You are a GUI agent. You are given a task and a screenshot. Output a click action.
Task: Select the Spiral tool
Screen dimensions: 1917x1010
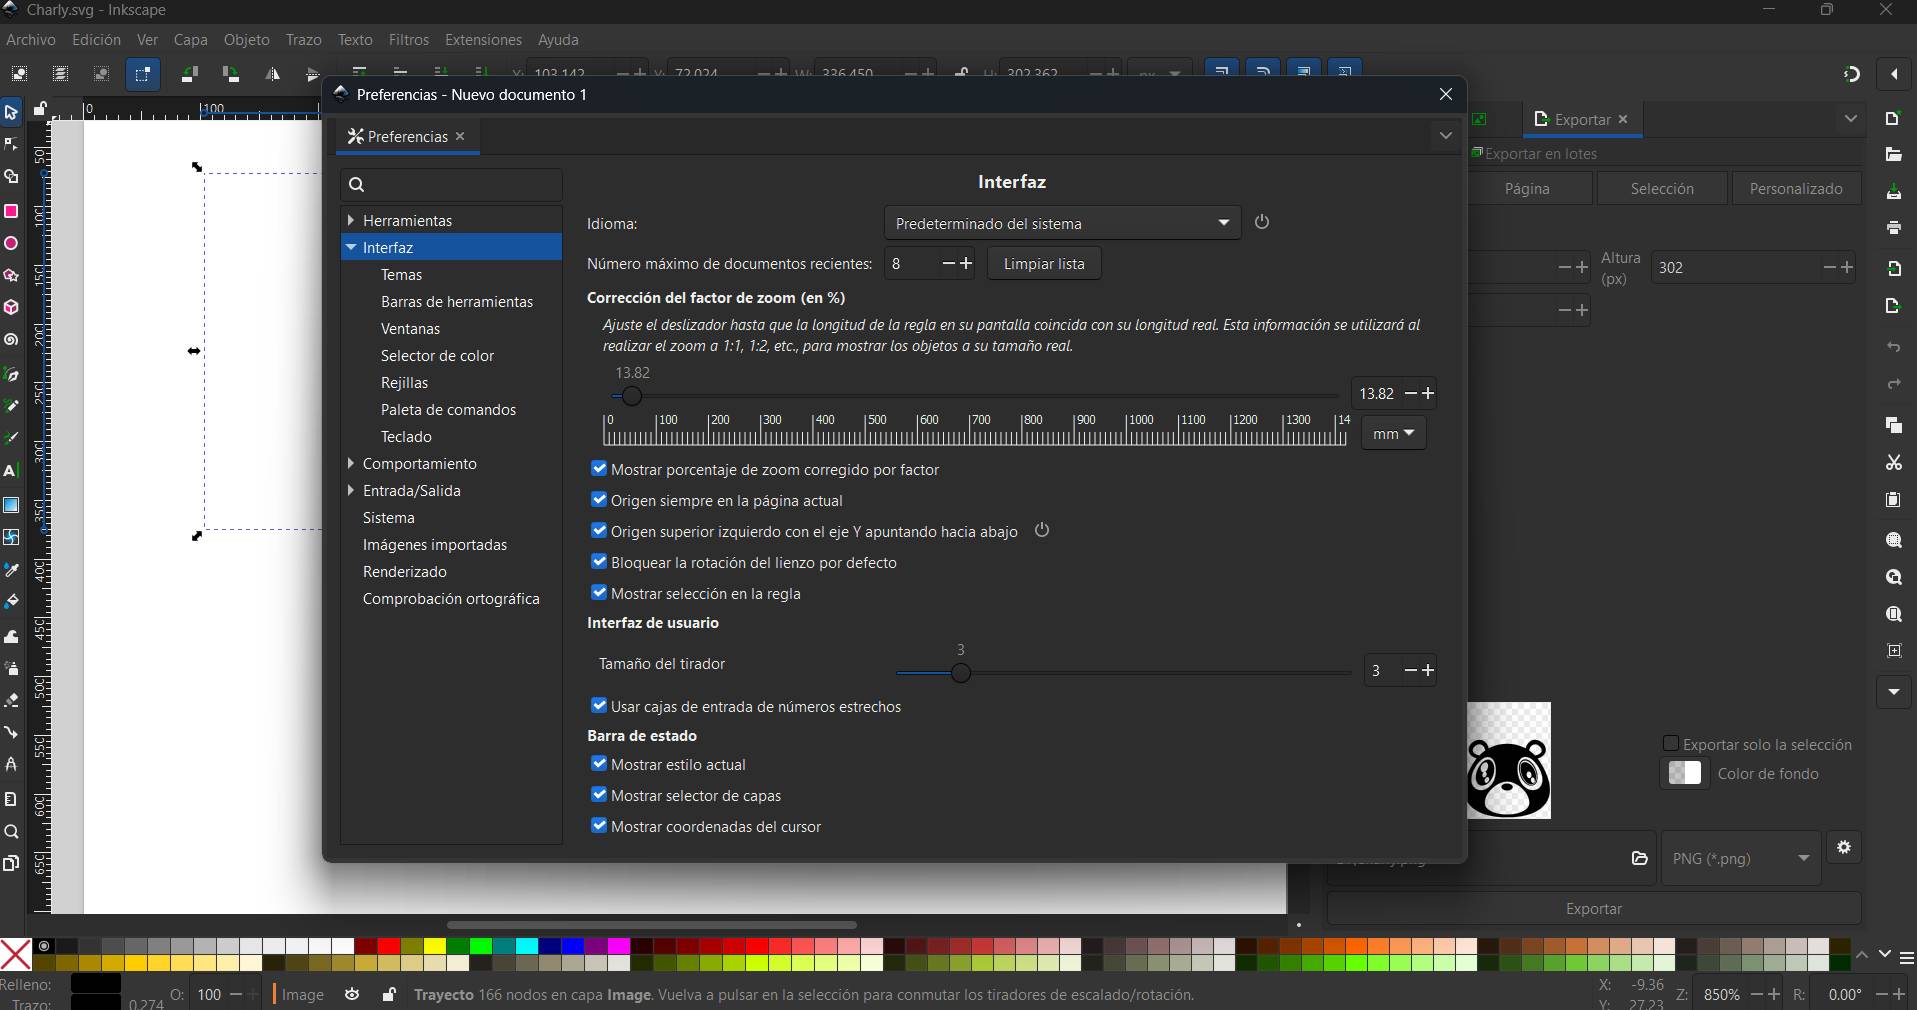pyautogui.click(x=11, y=340)
